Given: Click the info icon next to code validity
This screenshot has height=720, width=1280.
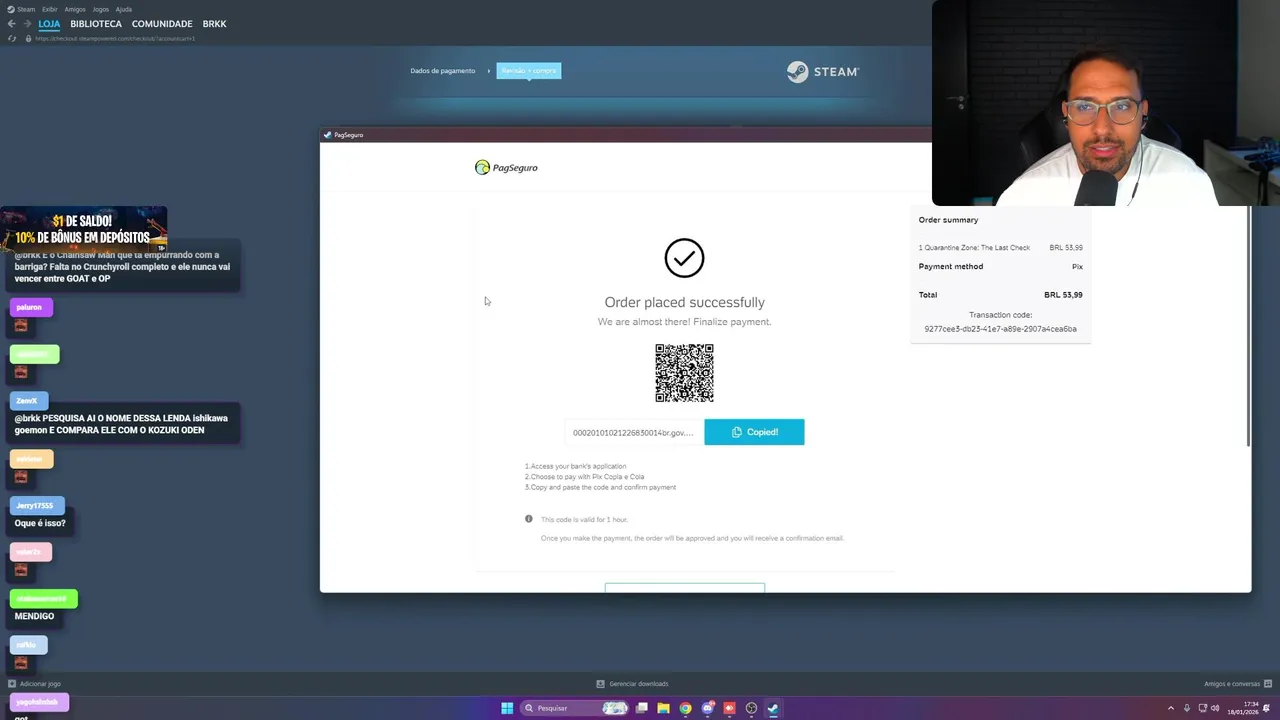Looking at the screenshot, I should point(529,519).
